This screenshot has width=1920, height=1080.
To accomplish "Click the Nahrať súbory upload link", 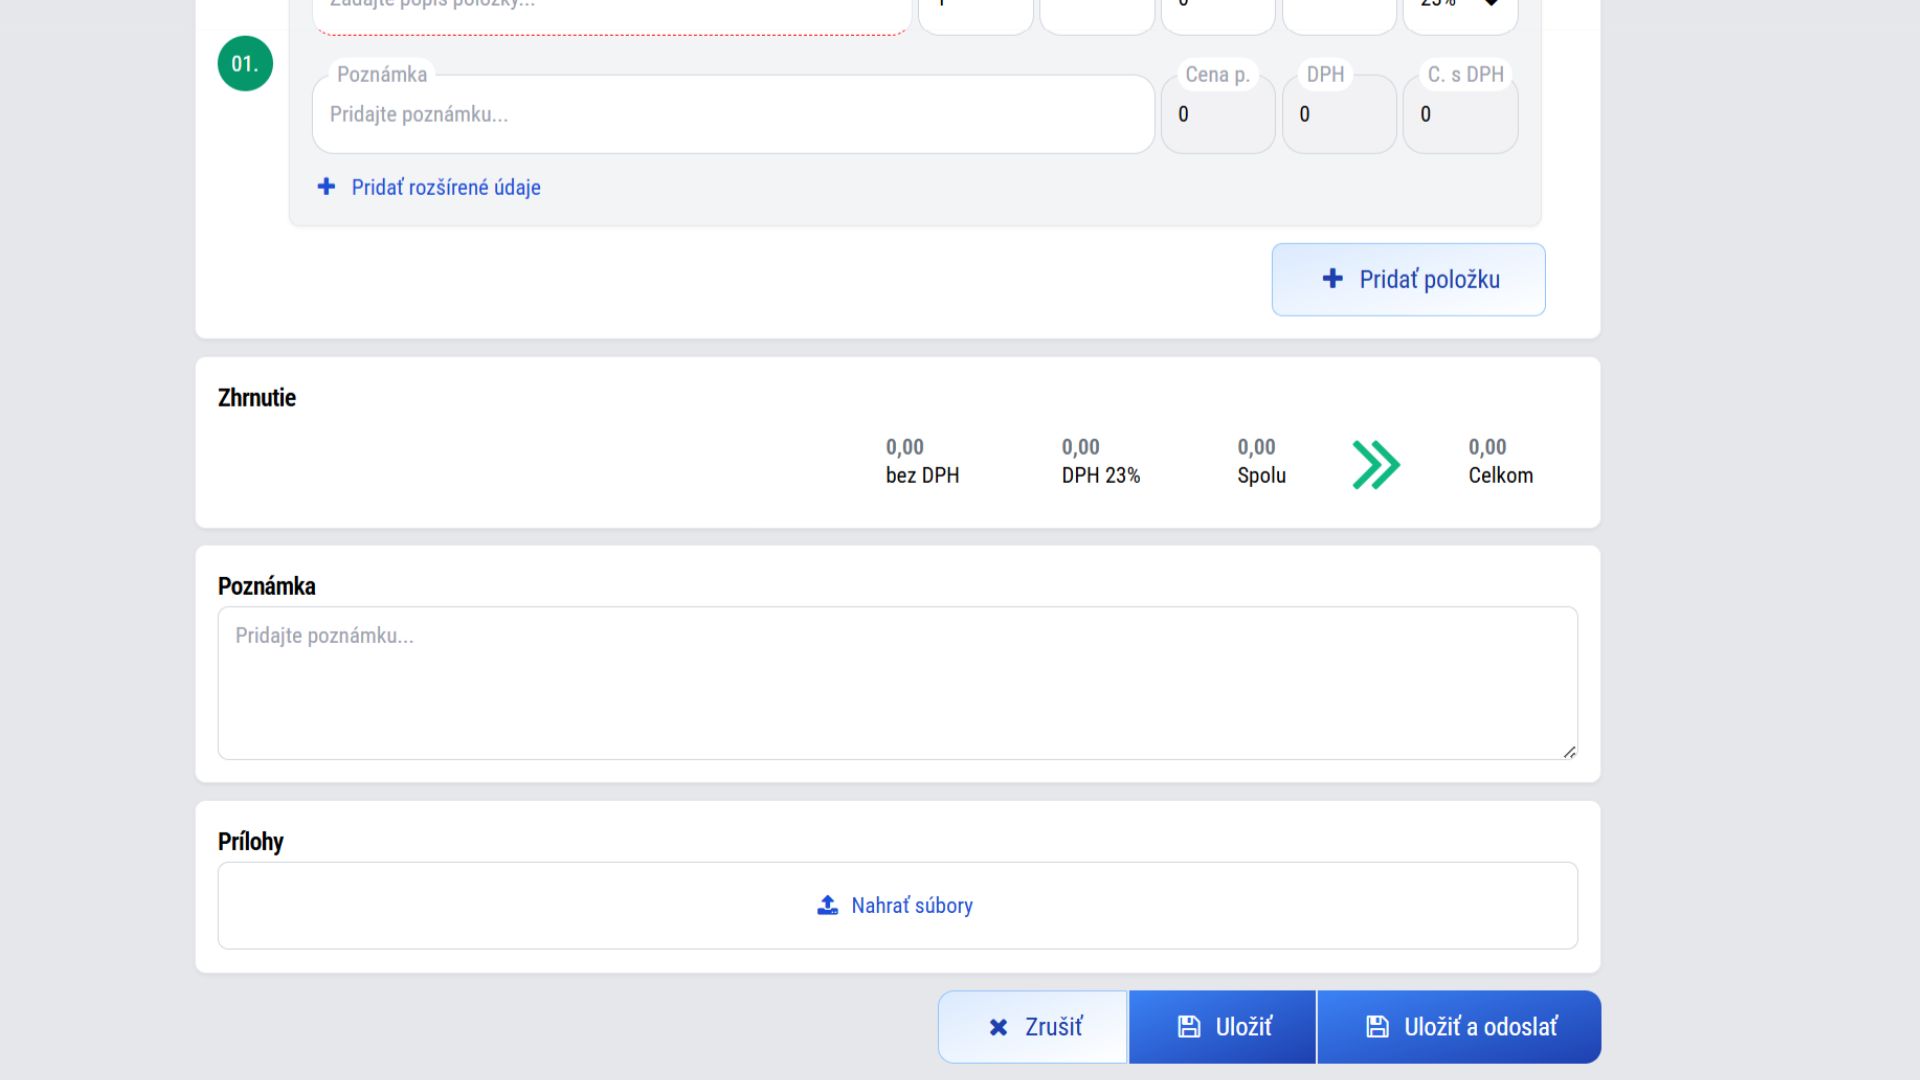I will point(911,906).
